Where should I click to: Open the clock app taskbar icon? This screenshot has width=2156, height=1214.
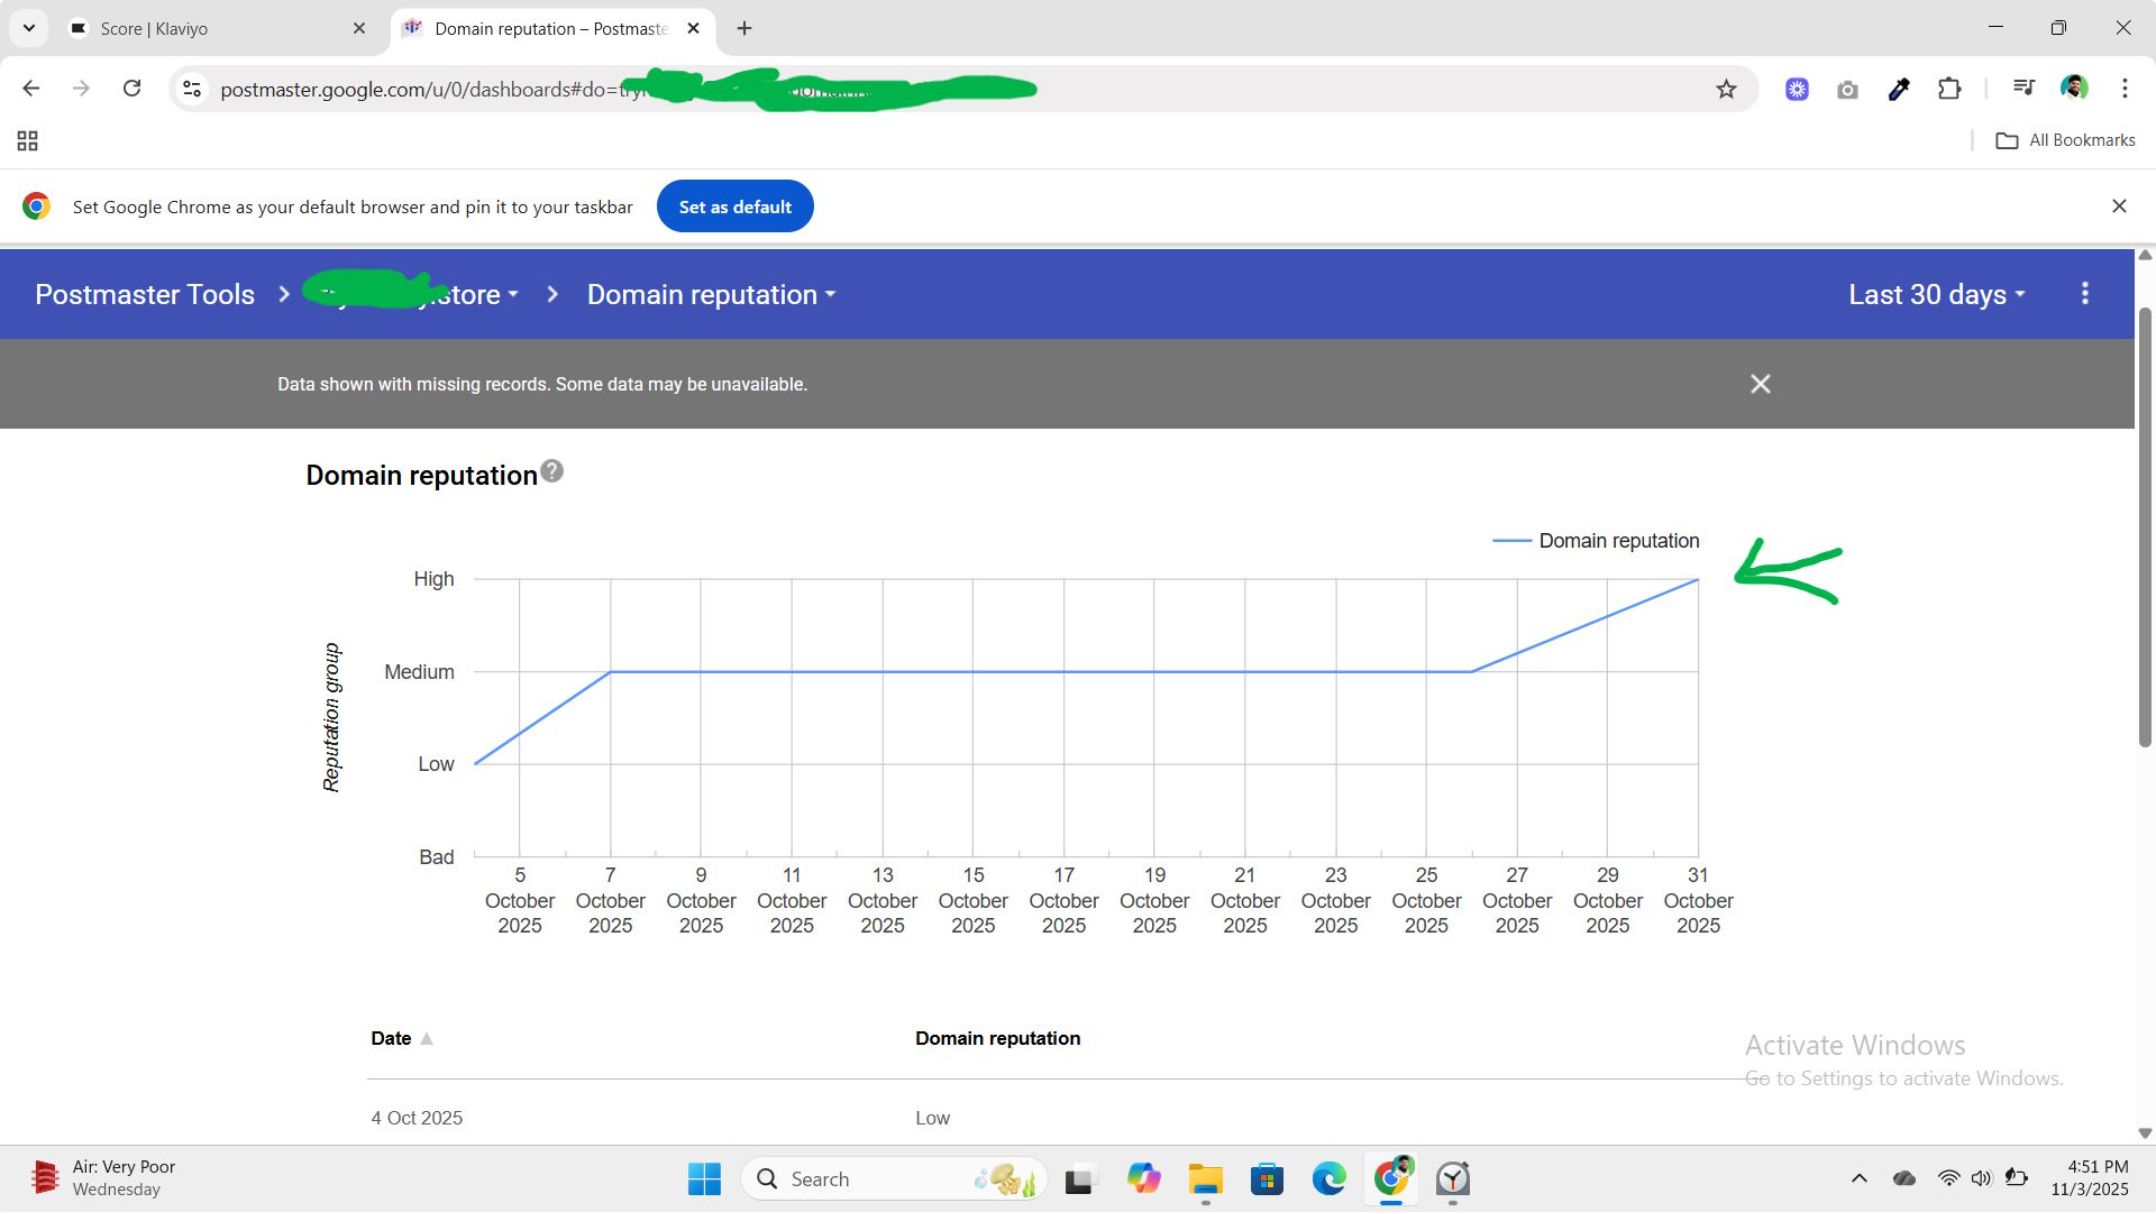[x=1453, y=1179]
